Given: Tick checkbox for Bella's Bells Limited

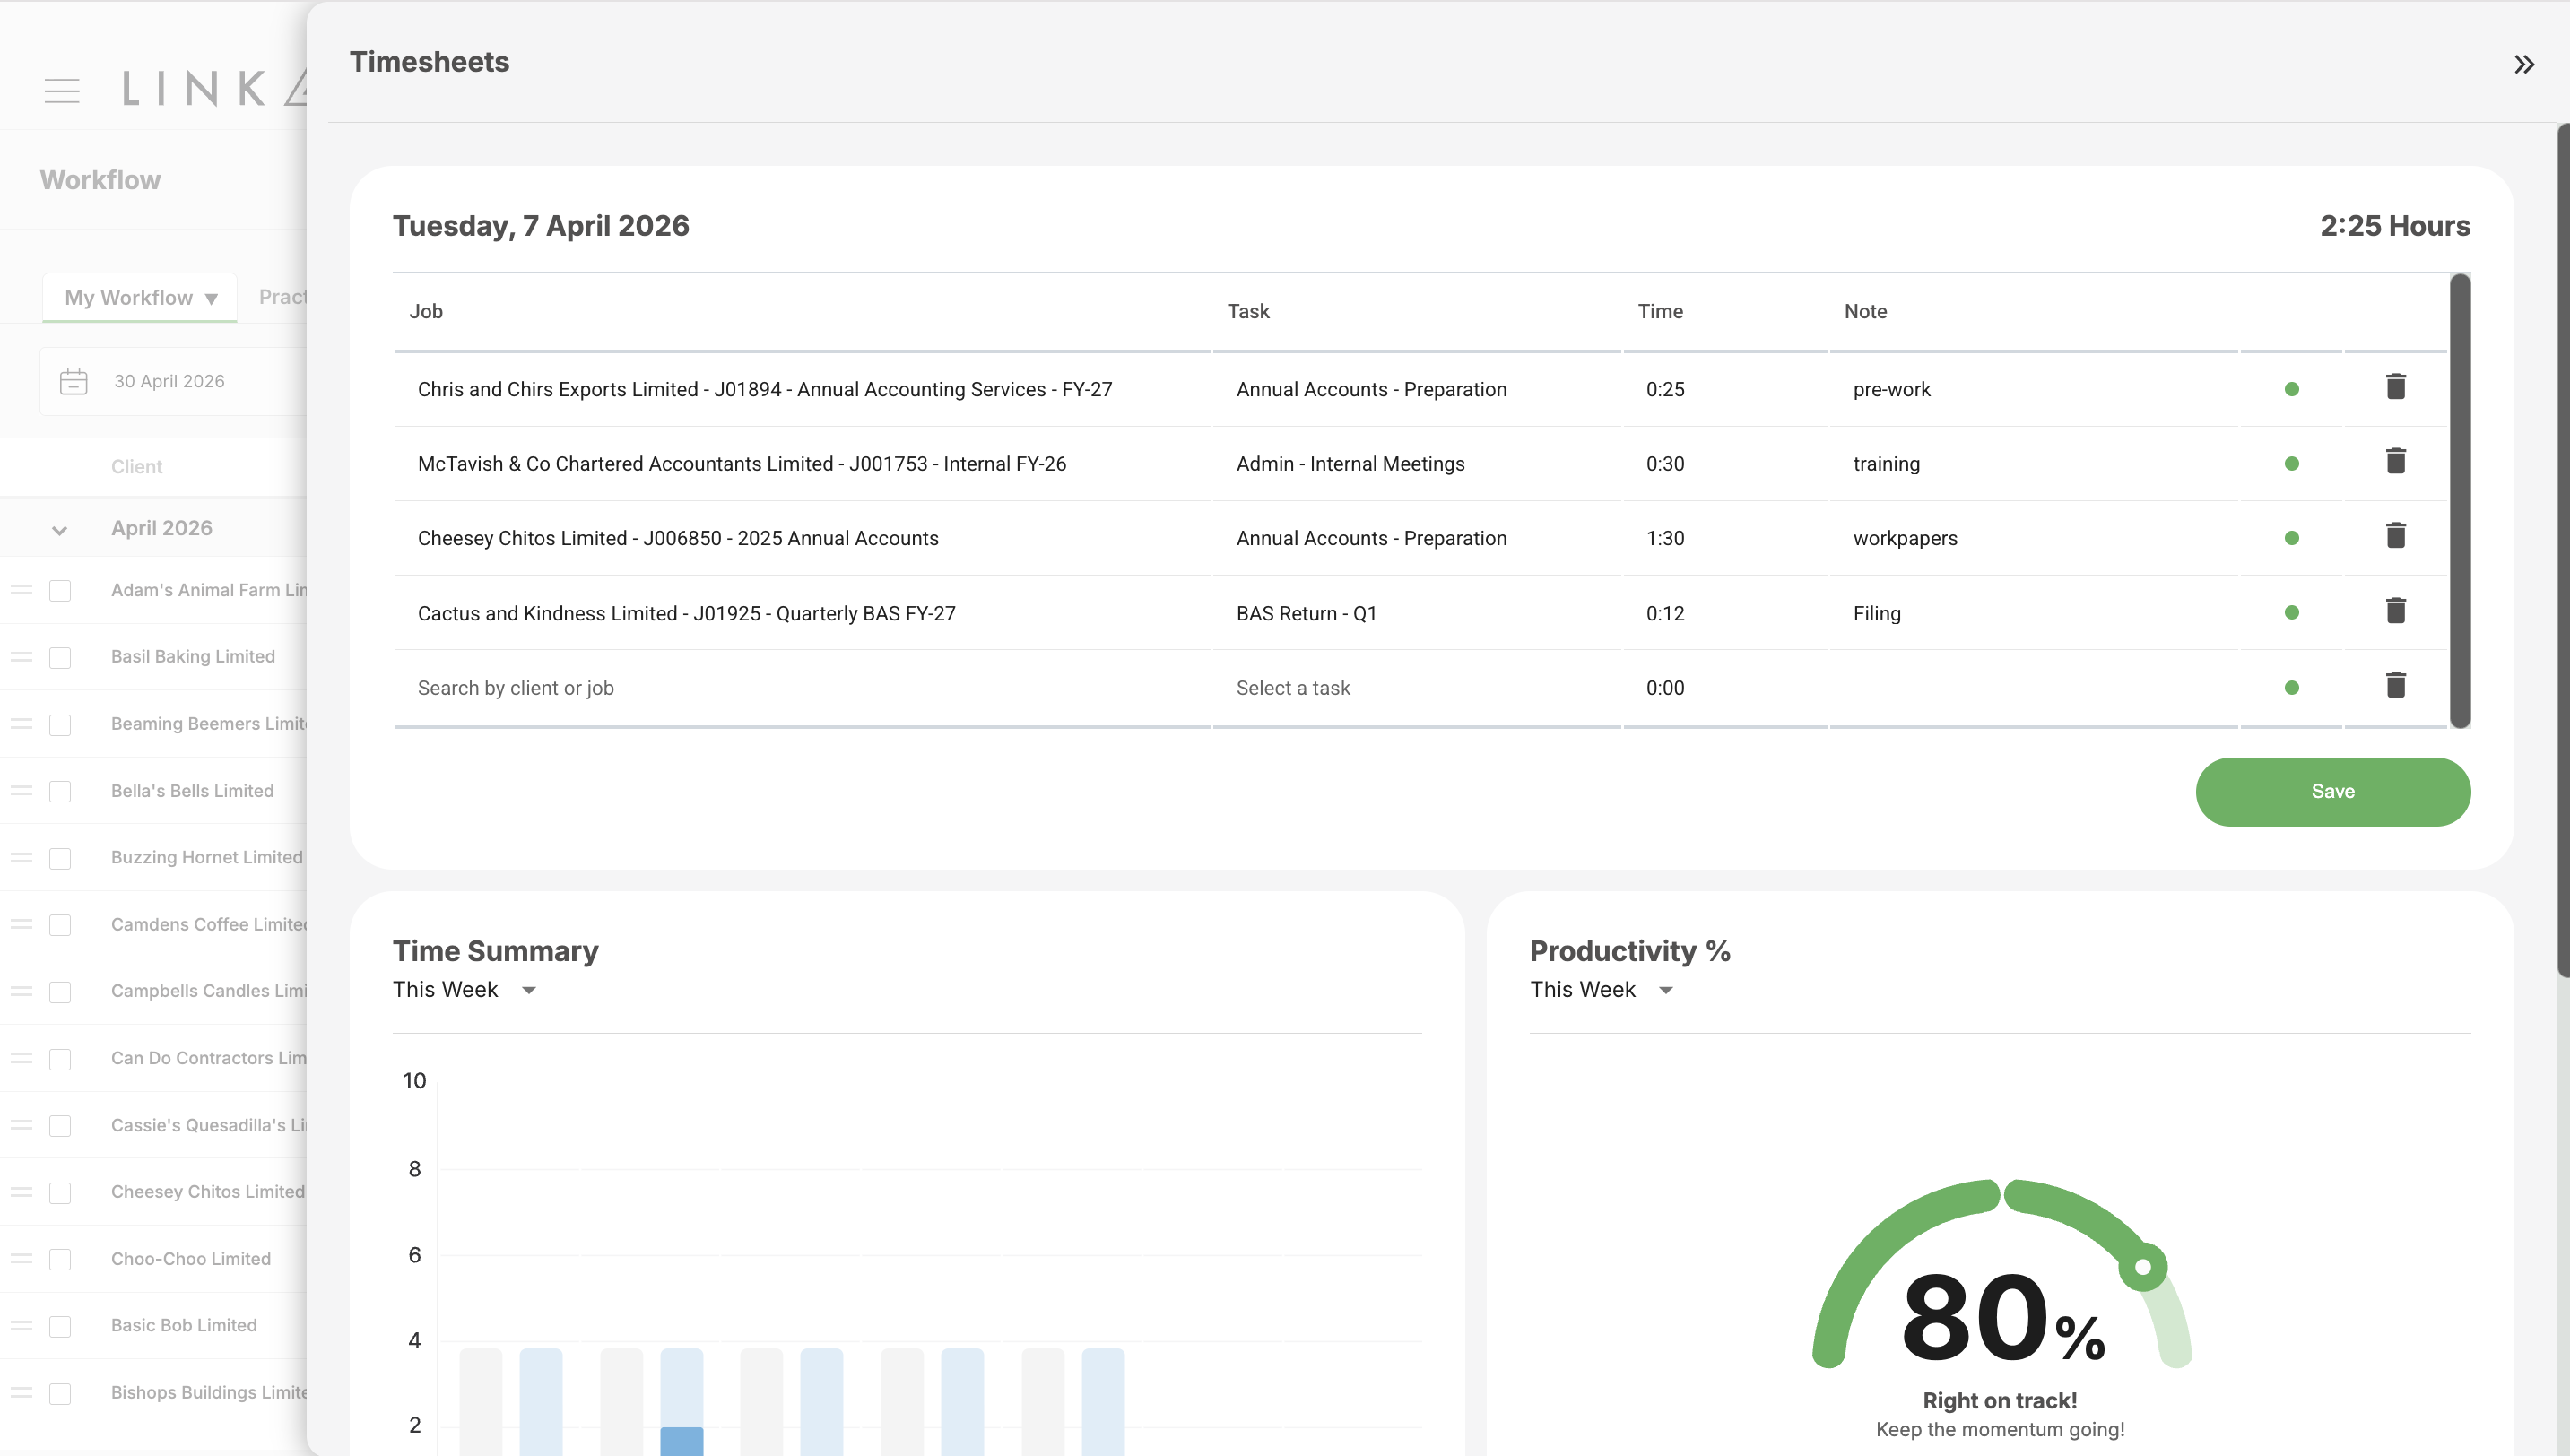Looking at the screenshot, I should click(60, 792).
